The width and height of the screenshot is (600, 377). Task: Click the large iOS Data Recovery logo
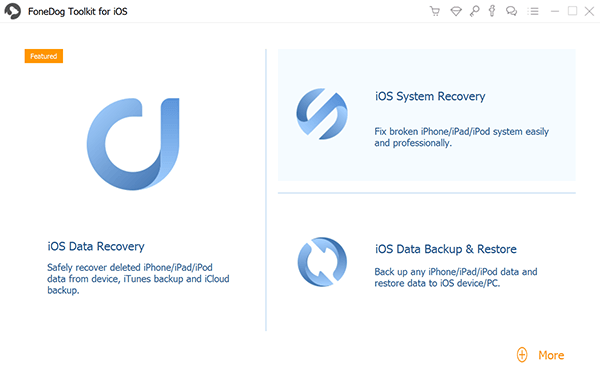point(133,144)
